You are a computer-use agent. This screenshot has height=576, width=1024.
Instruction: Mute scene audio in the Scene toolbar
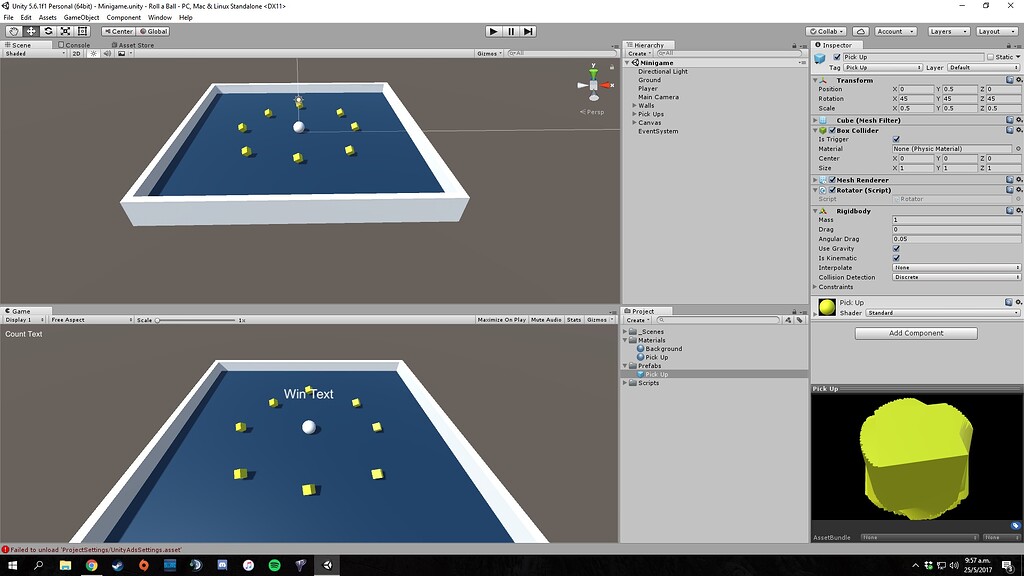[x=108, y=53]
